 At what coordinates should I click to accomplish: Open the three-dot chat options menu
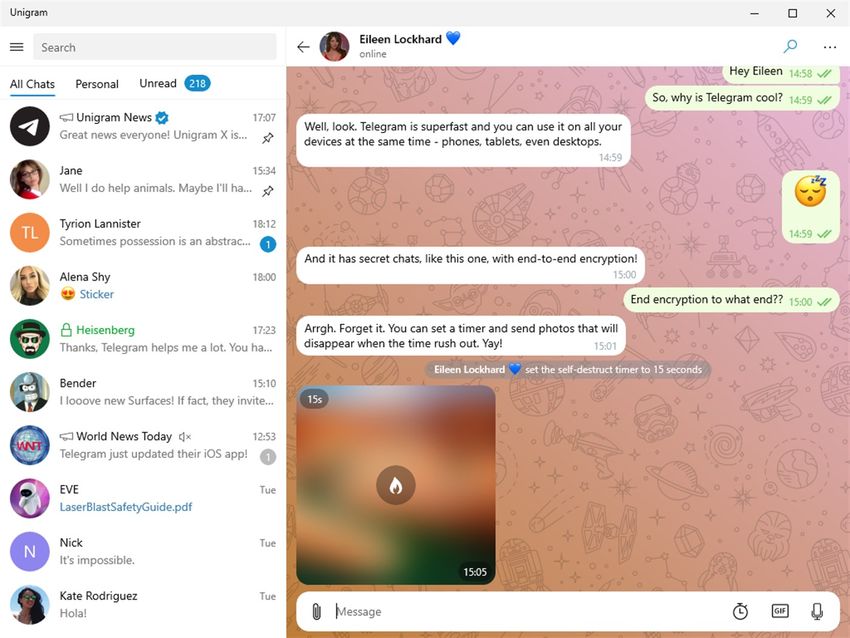point(829,47)
